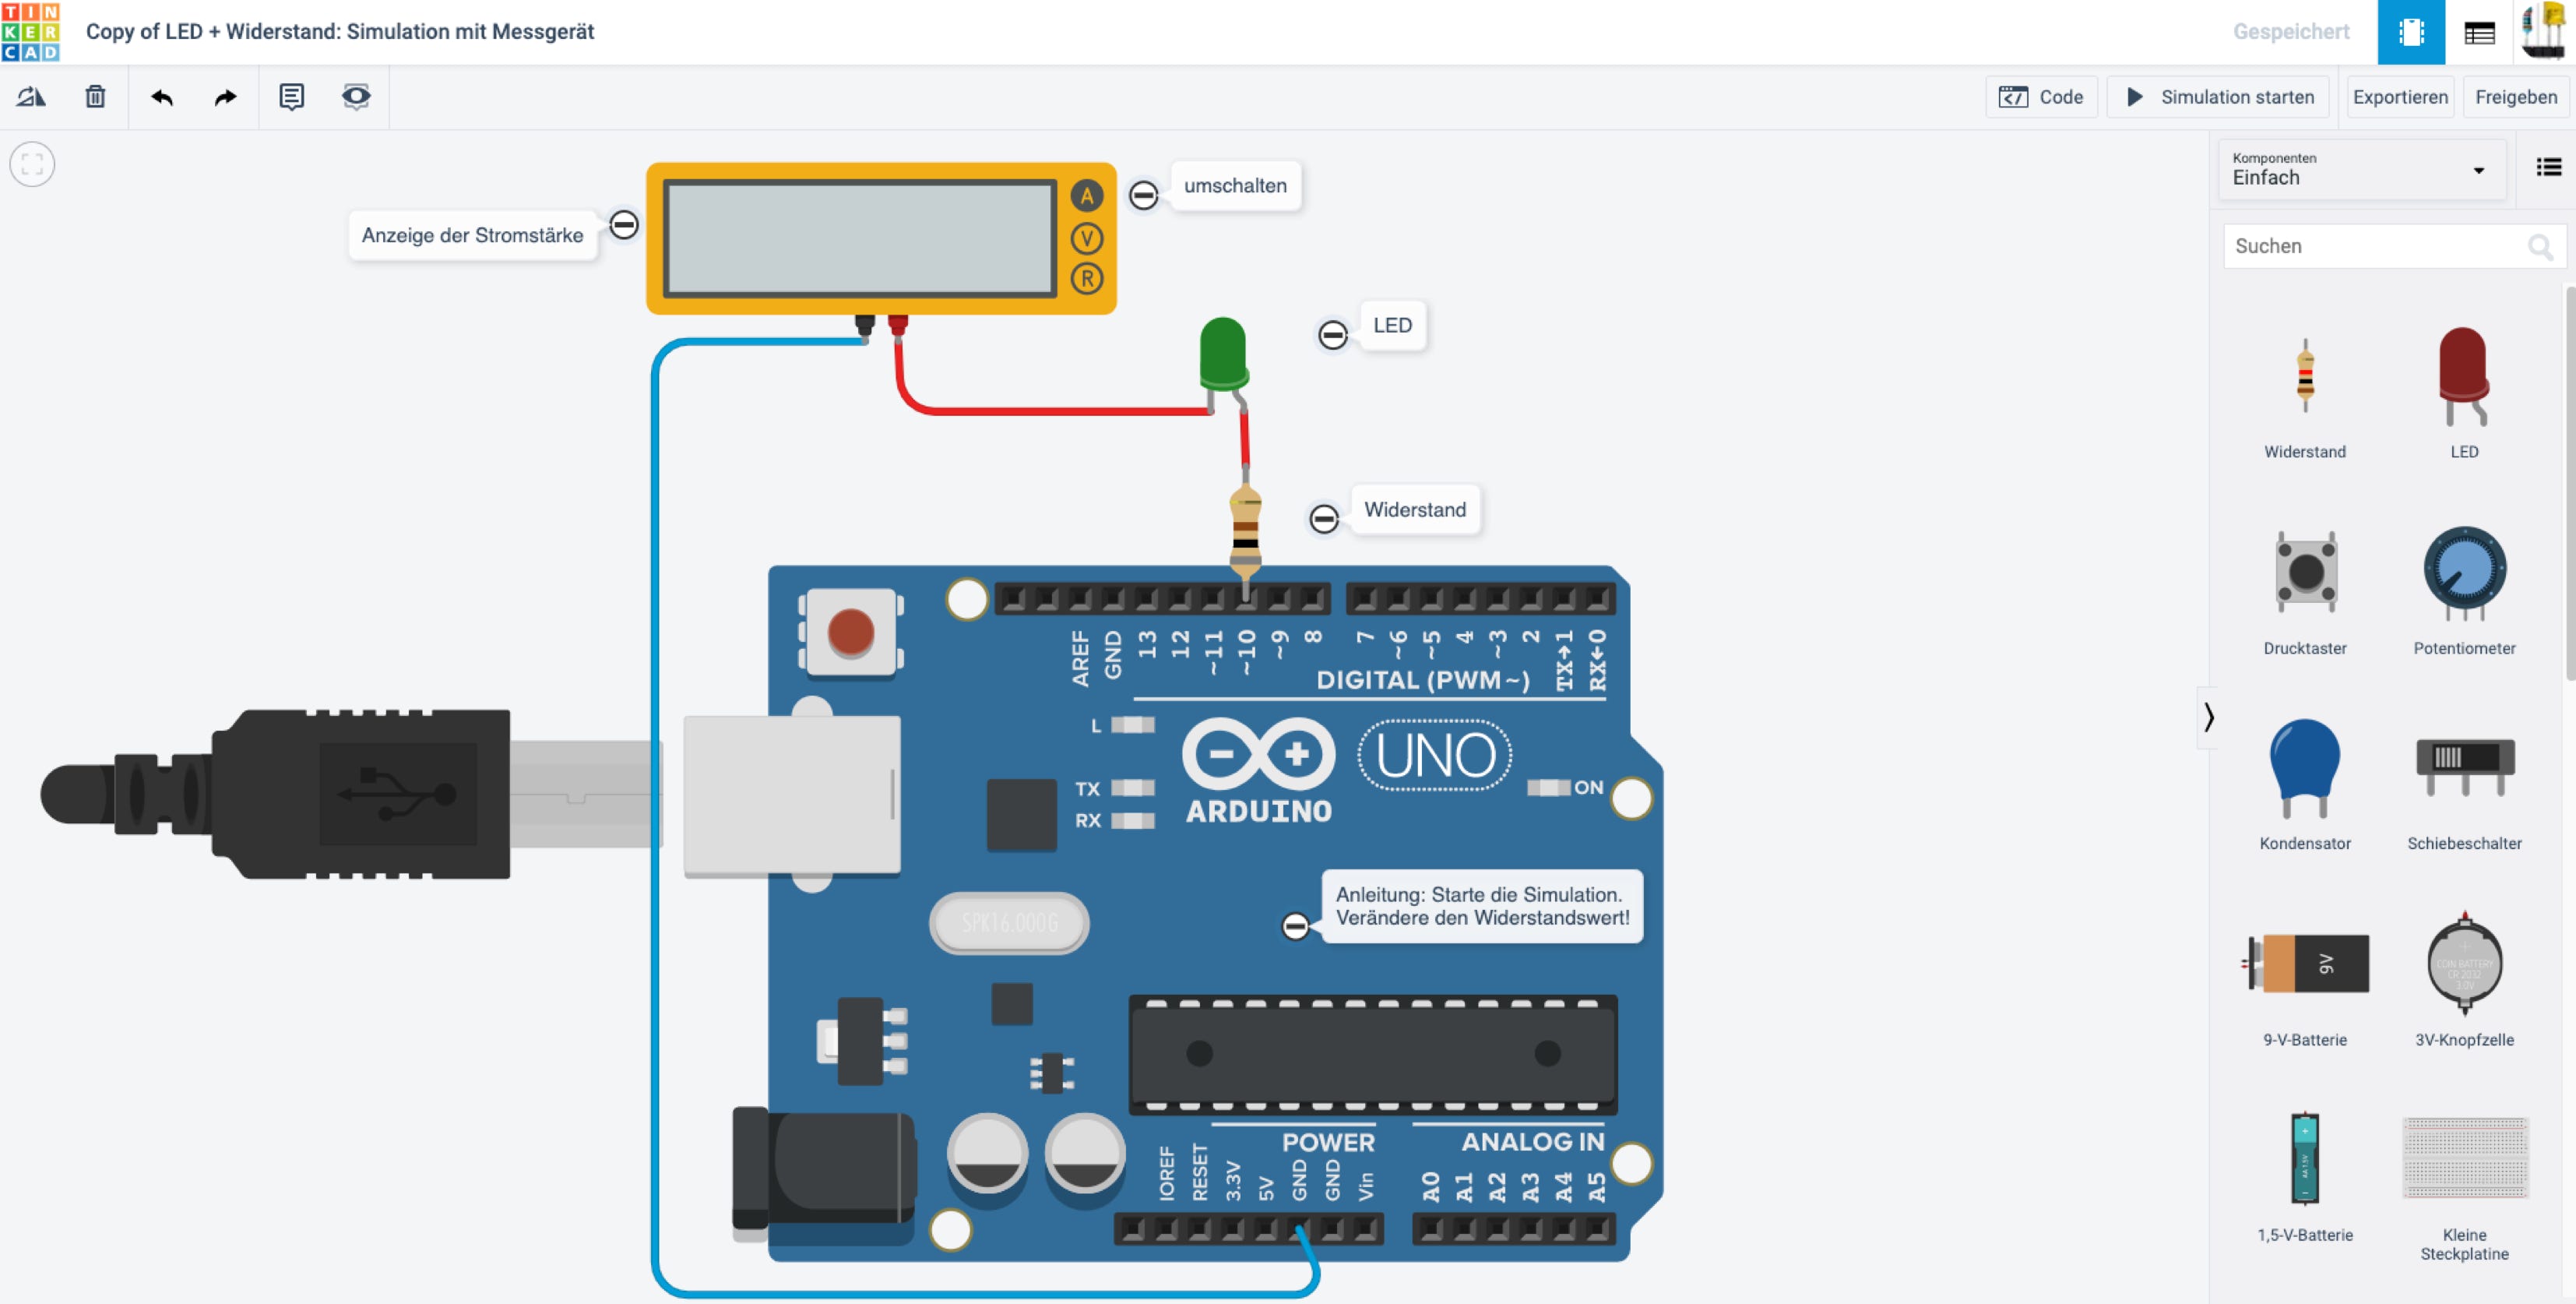Click Exportieren button
The image size is (2576, 1304).
click(2400, 97)
